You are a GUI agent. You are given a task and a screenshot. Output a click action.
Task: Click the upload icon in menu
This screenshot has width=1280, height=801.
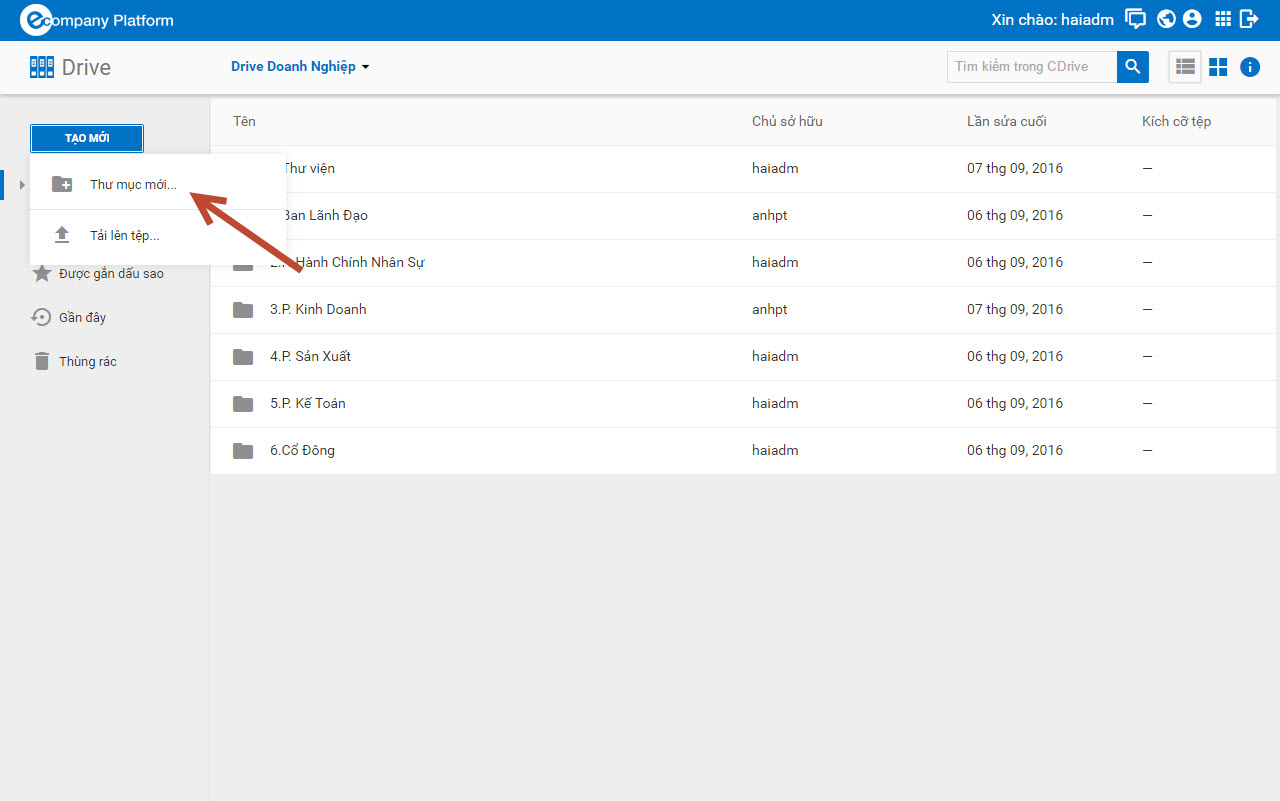(62, 235)
